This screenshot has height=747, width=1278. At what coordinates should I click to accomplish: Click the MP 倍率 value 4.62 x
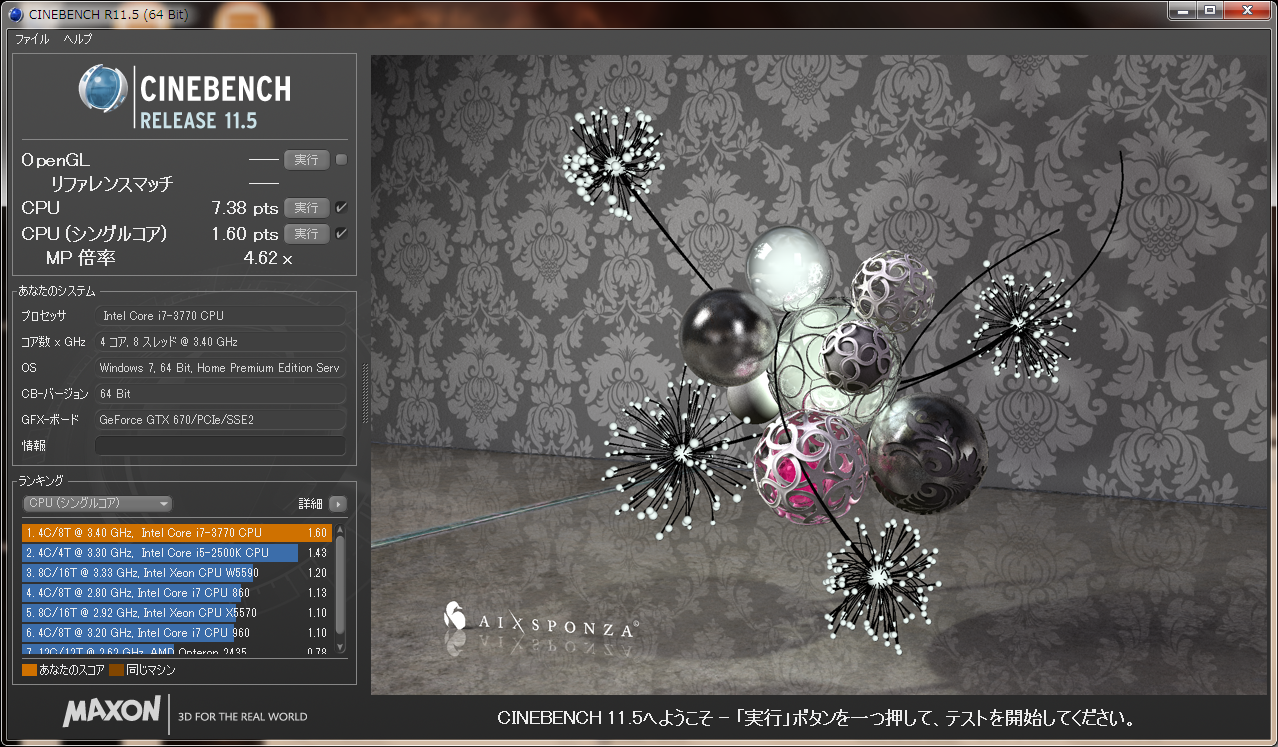(x=268, y=258)
